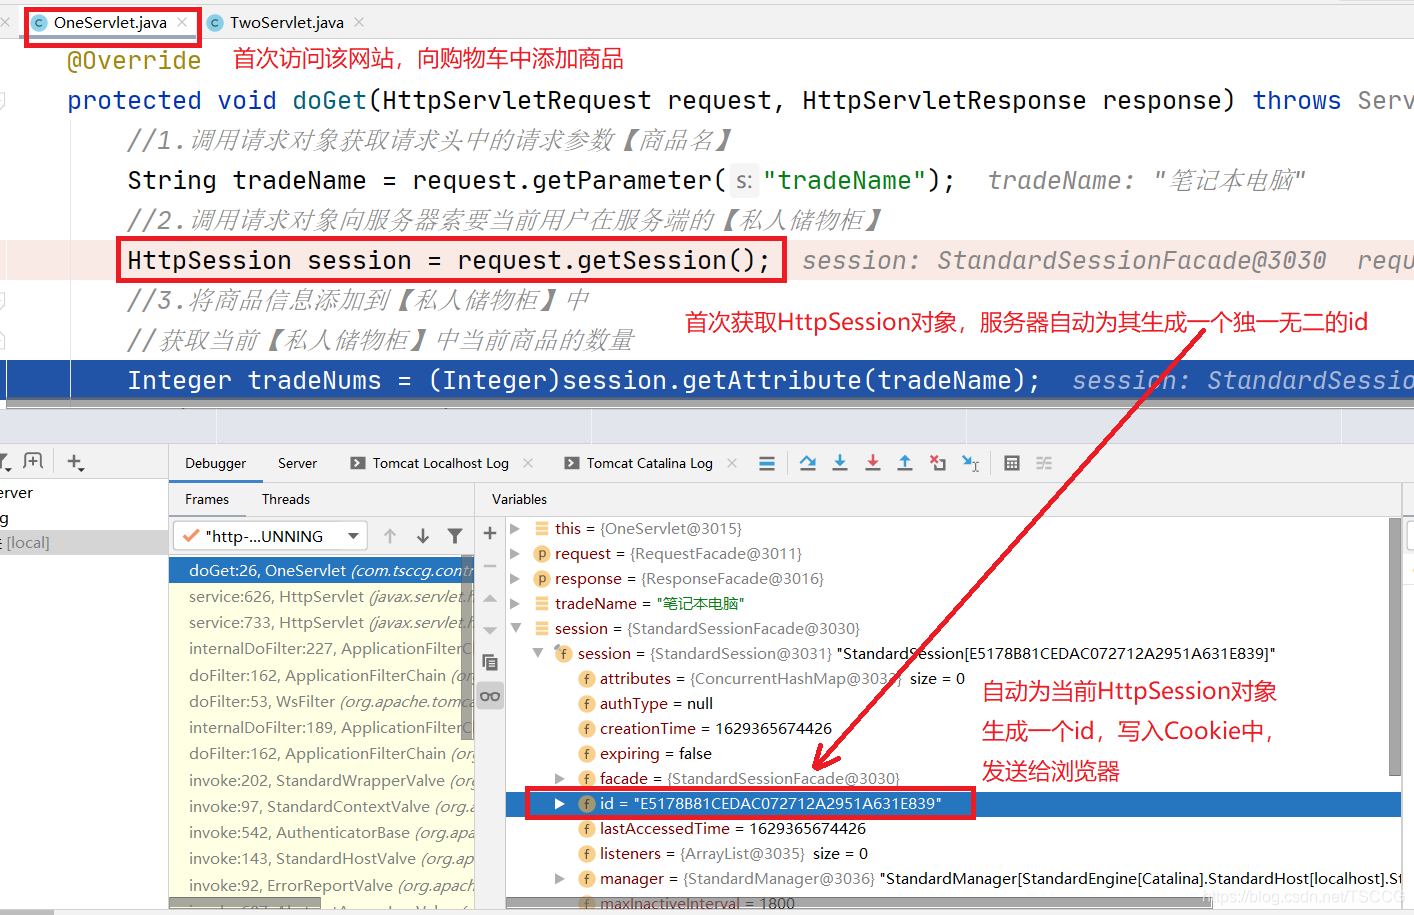Image resolution: width=1414 pixels, height=915 pixels.
Task: Open the thread selector dropdown "http-...UNNING"
Action: 270,536
